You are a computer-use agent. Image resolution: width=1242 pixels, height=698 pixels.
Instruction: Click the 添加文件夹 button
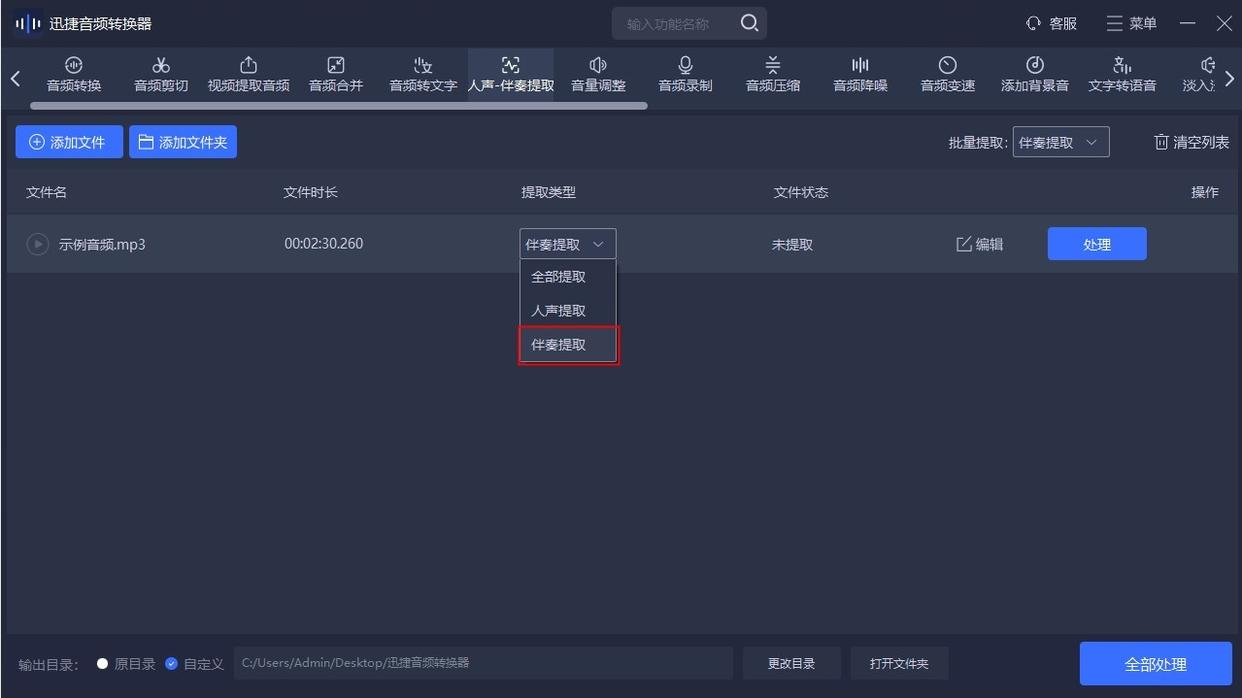pos(183,142)
